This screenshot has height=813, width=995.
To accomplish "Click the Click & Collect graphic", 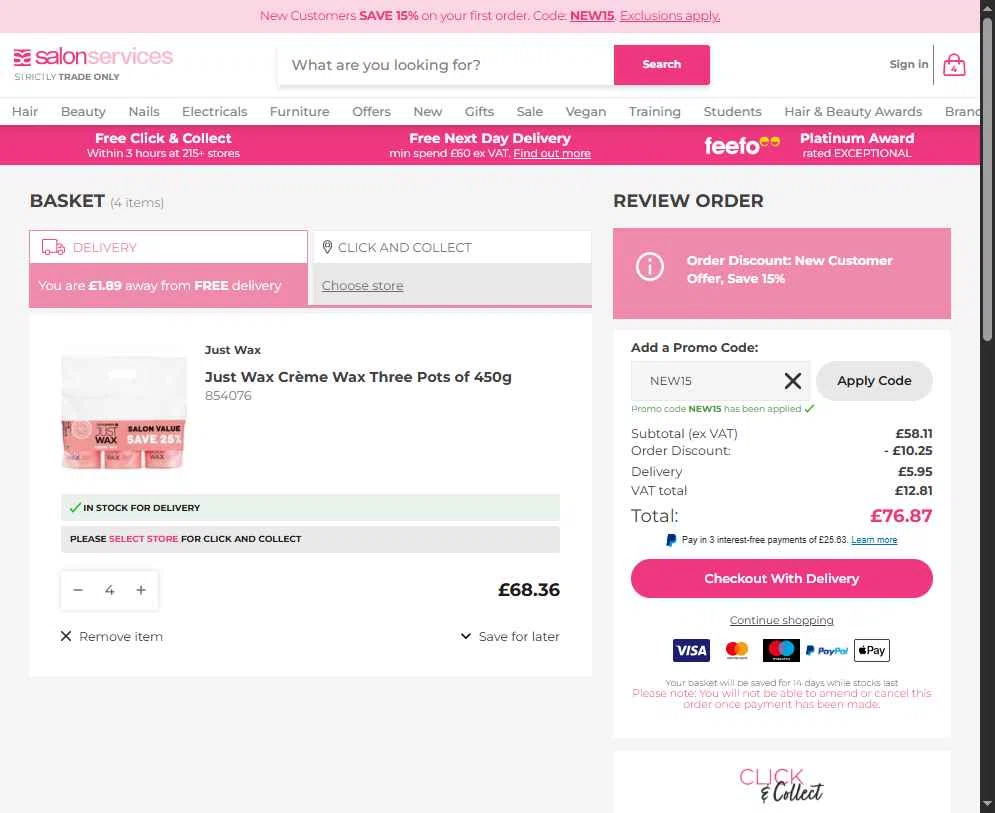I will (782, 785).
